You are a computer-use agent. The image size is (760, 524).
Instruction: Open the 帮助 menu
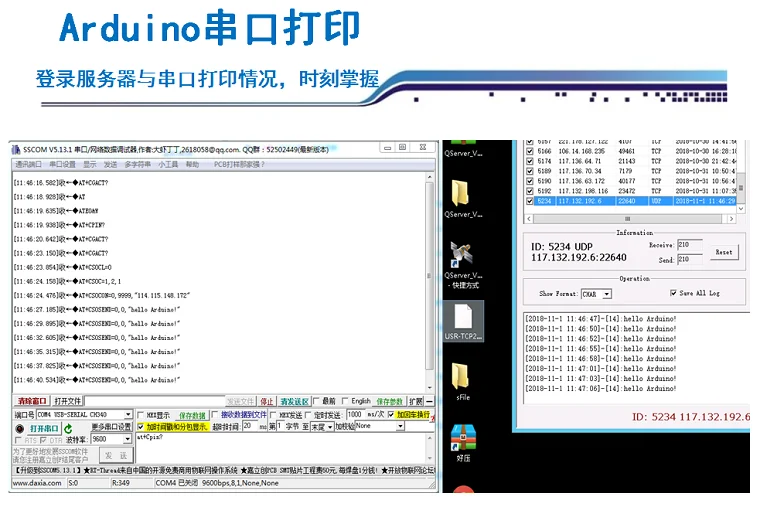192,164
